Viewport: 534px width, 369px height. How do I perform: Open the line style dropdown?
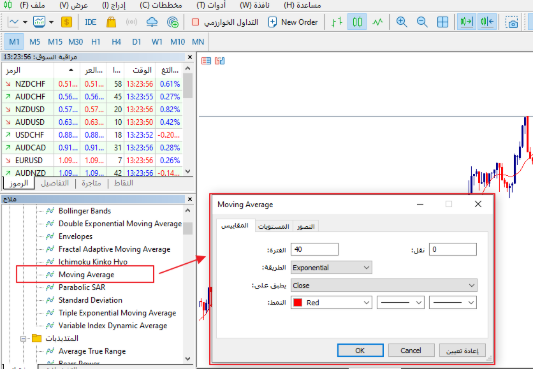[400, 303]
